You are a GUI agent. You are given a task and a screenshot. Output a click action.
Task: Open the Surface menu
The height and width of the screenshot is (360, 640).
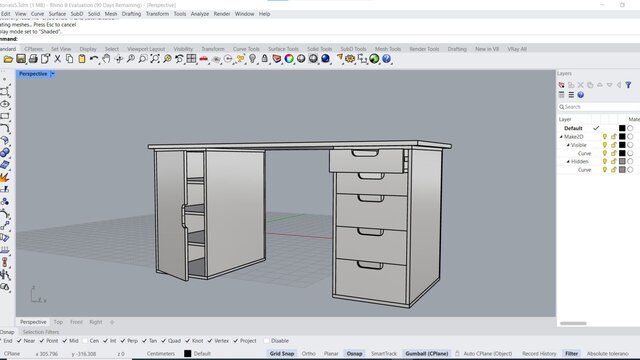[57, 14]
